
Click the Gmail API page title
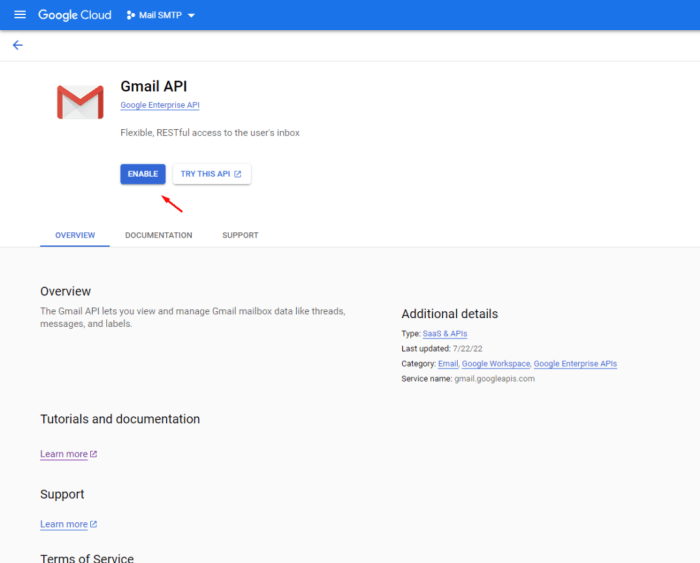tap(153, 86)
